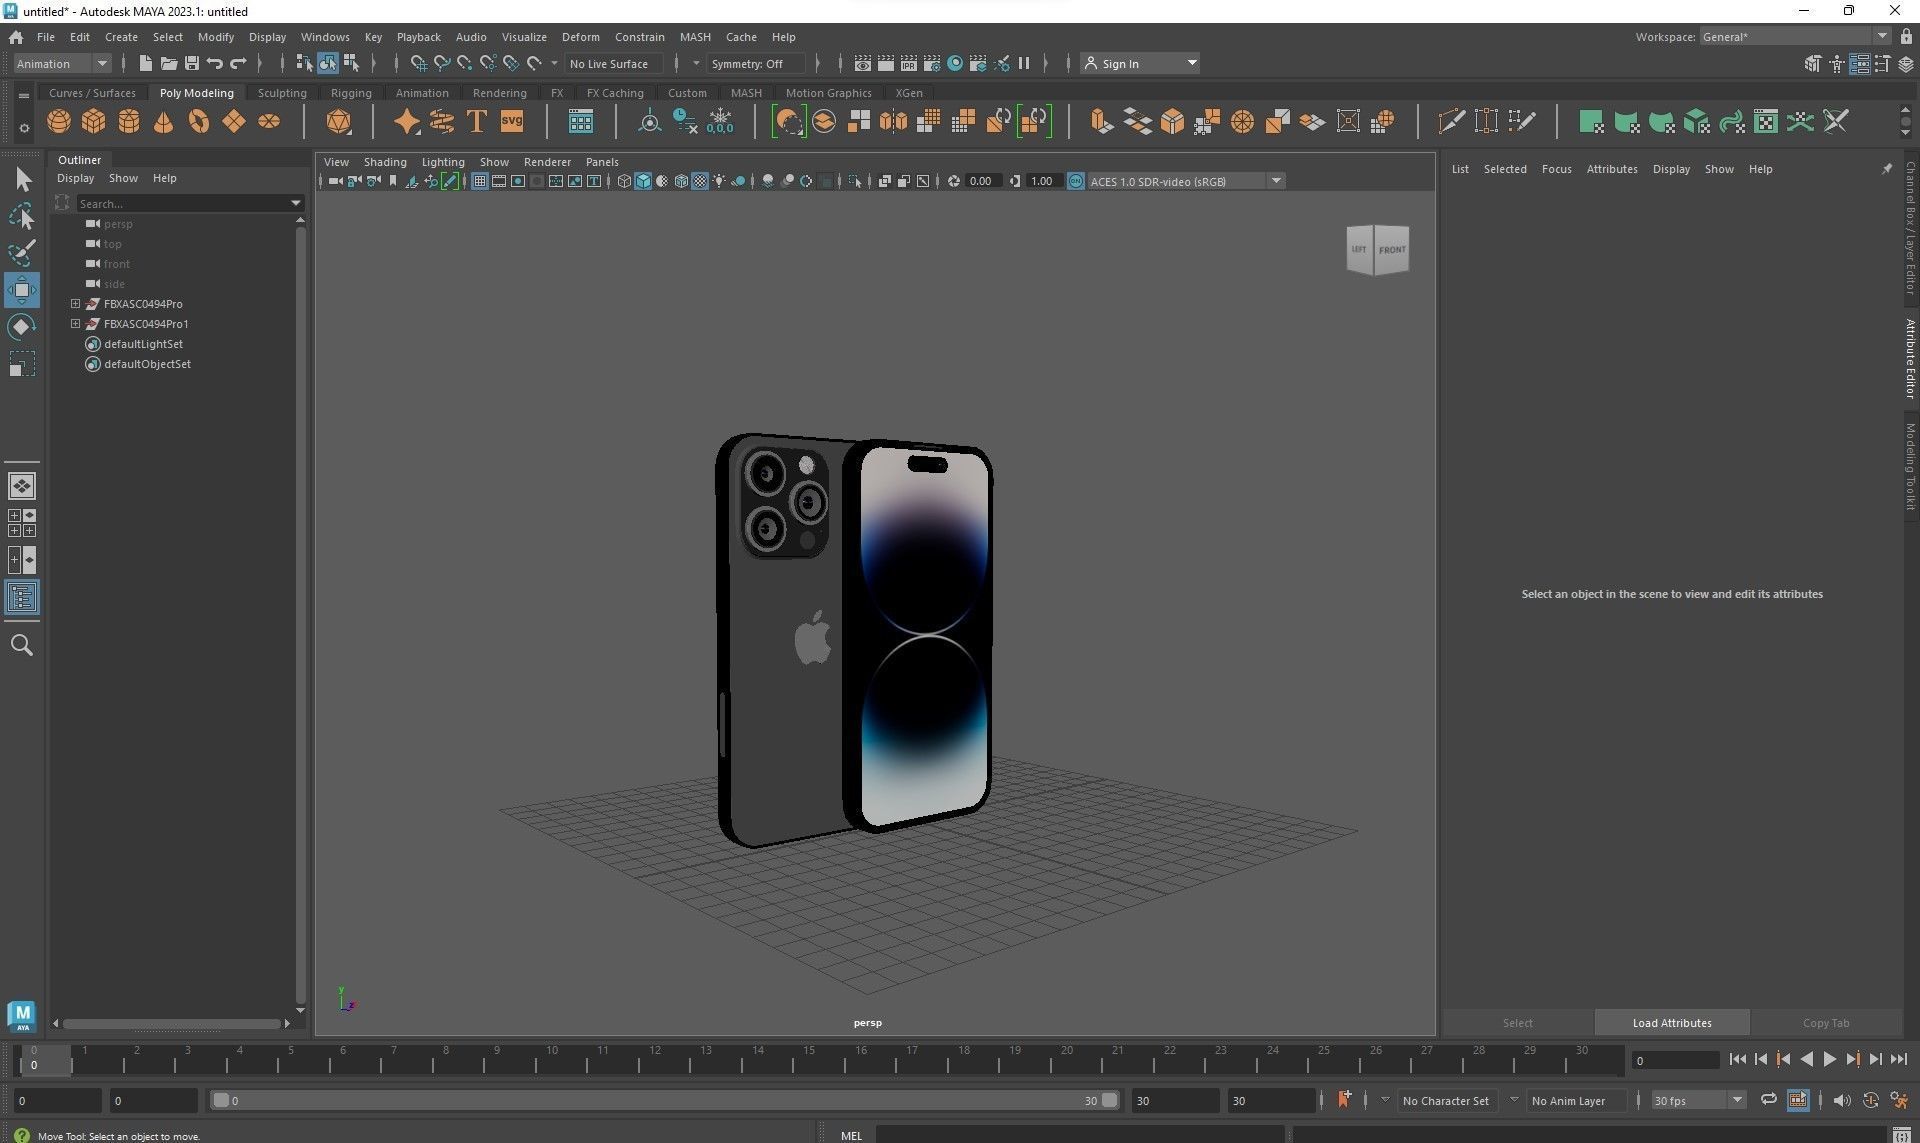Create a polygon cylinder from the shelf
The height and width of the screenshot is (1143, 1920).
tap(129, 122)
